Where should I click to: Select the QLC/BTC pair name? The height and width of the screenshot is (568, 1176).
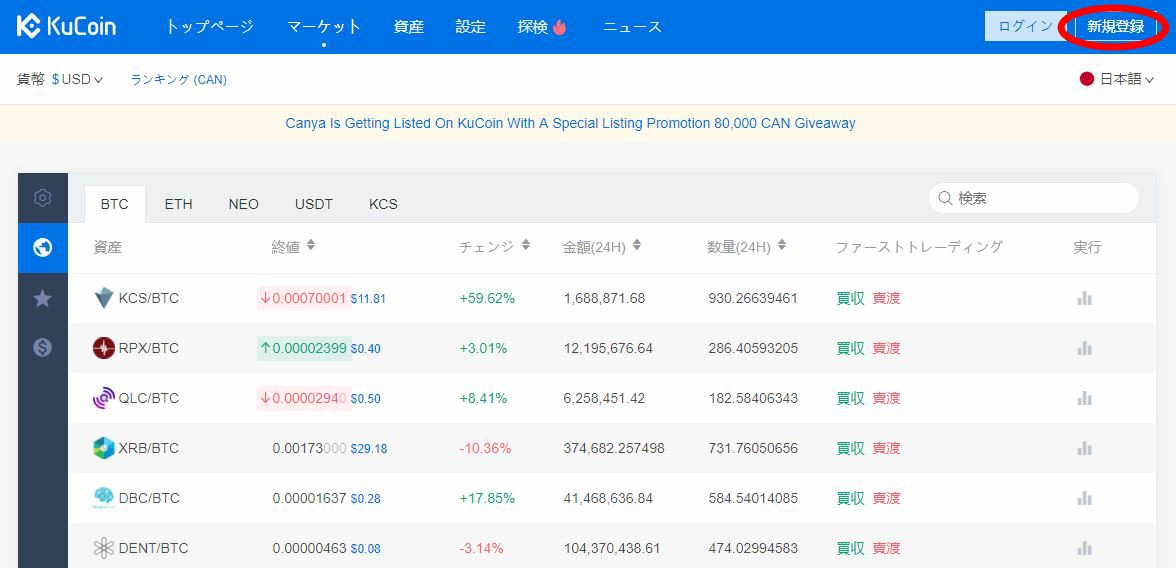pos(148,398)
